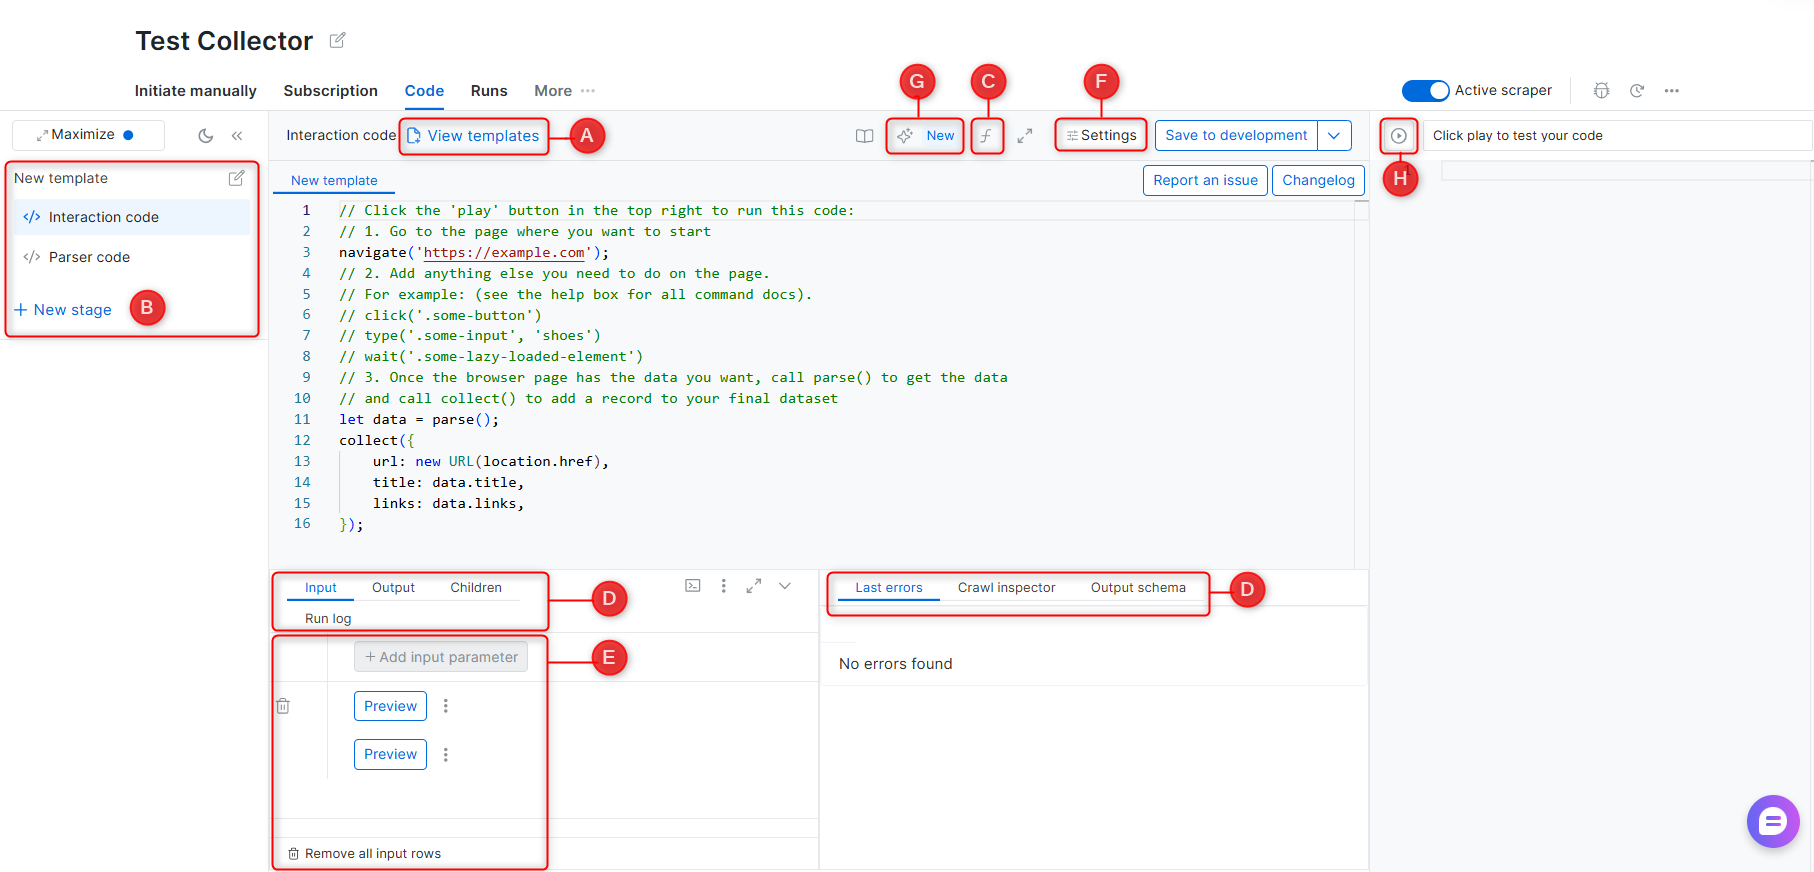Click the View templates link
1814x872 pixels.
[x=474, y=136]
